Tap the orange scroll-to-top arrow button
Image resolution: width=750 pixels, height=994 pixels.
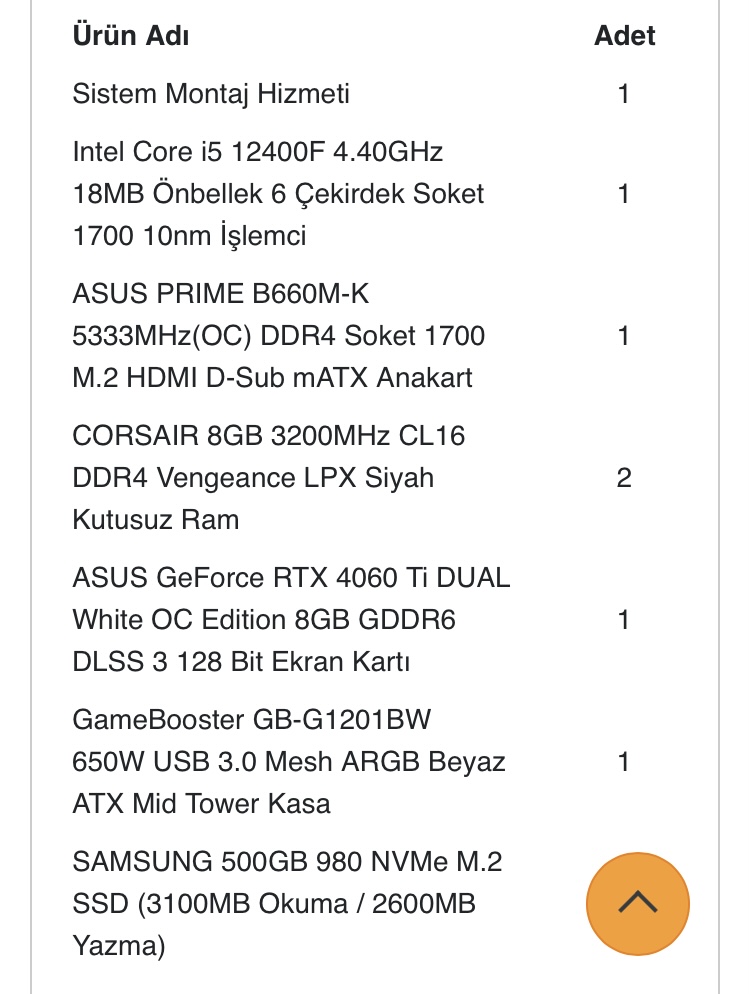pyautogui.click(x=637, y=902)
